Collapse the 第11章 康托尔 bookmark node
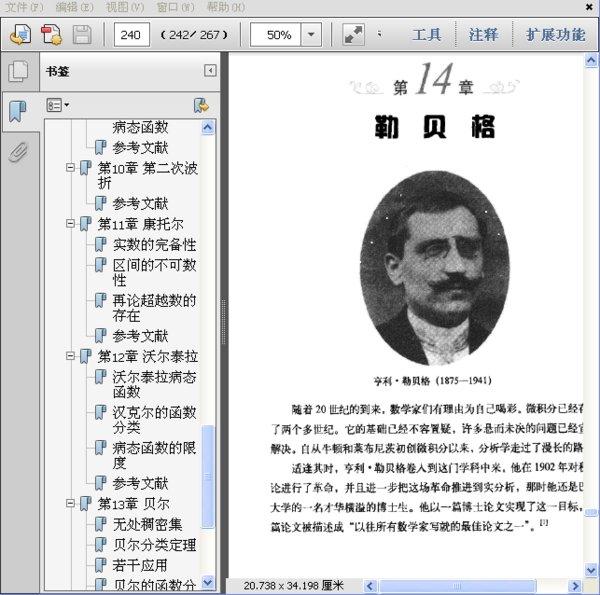The image size is (600, 595). click(x=70, y=223)
